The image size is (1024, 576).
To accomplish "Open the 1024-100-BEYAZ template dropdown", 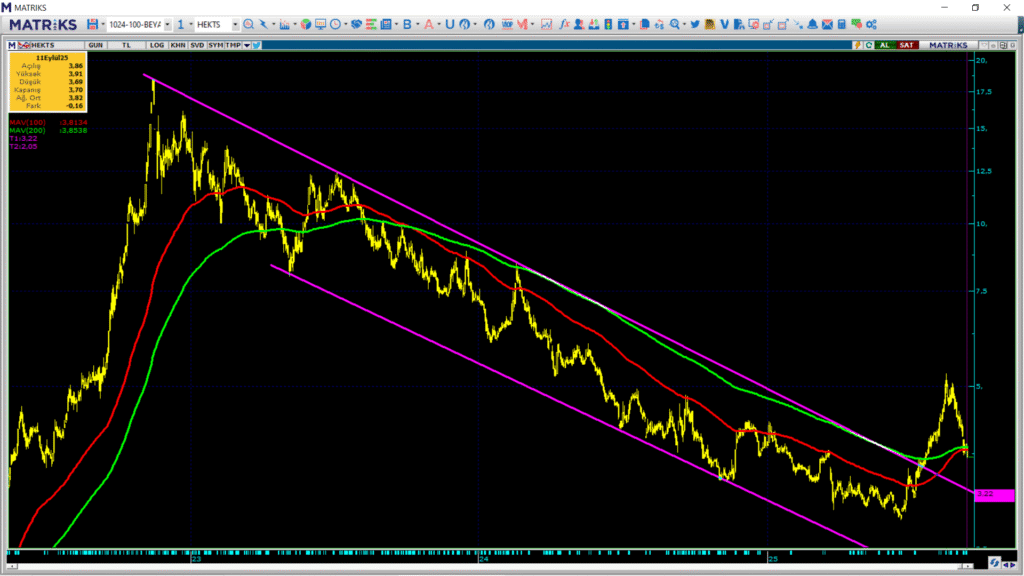I will tap(166, 24).
